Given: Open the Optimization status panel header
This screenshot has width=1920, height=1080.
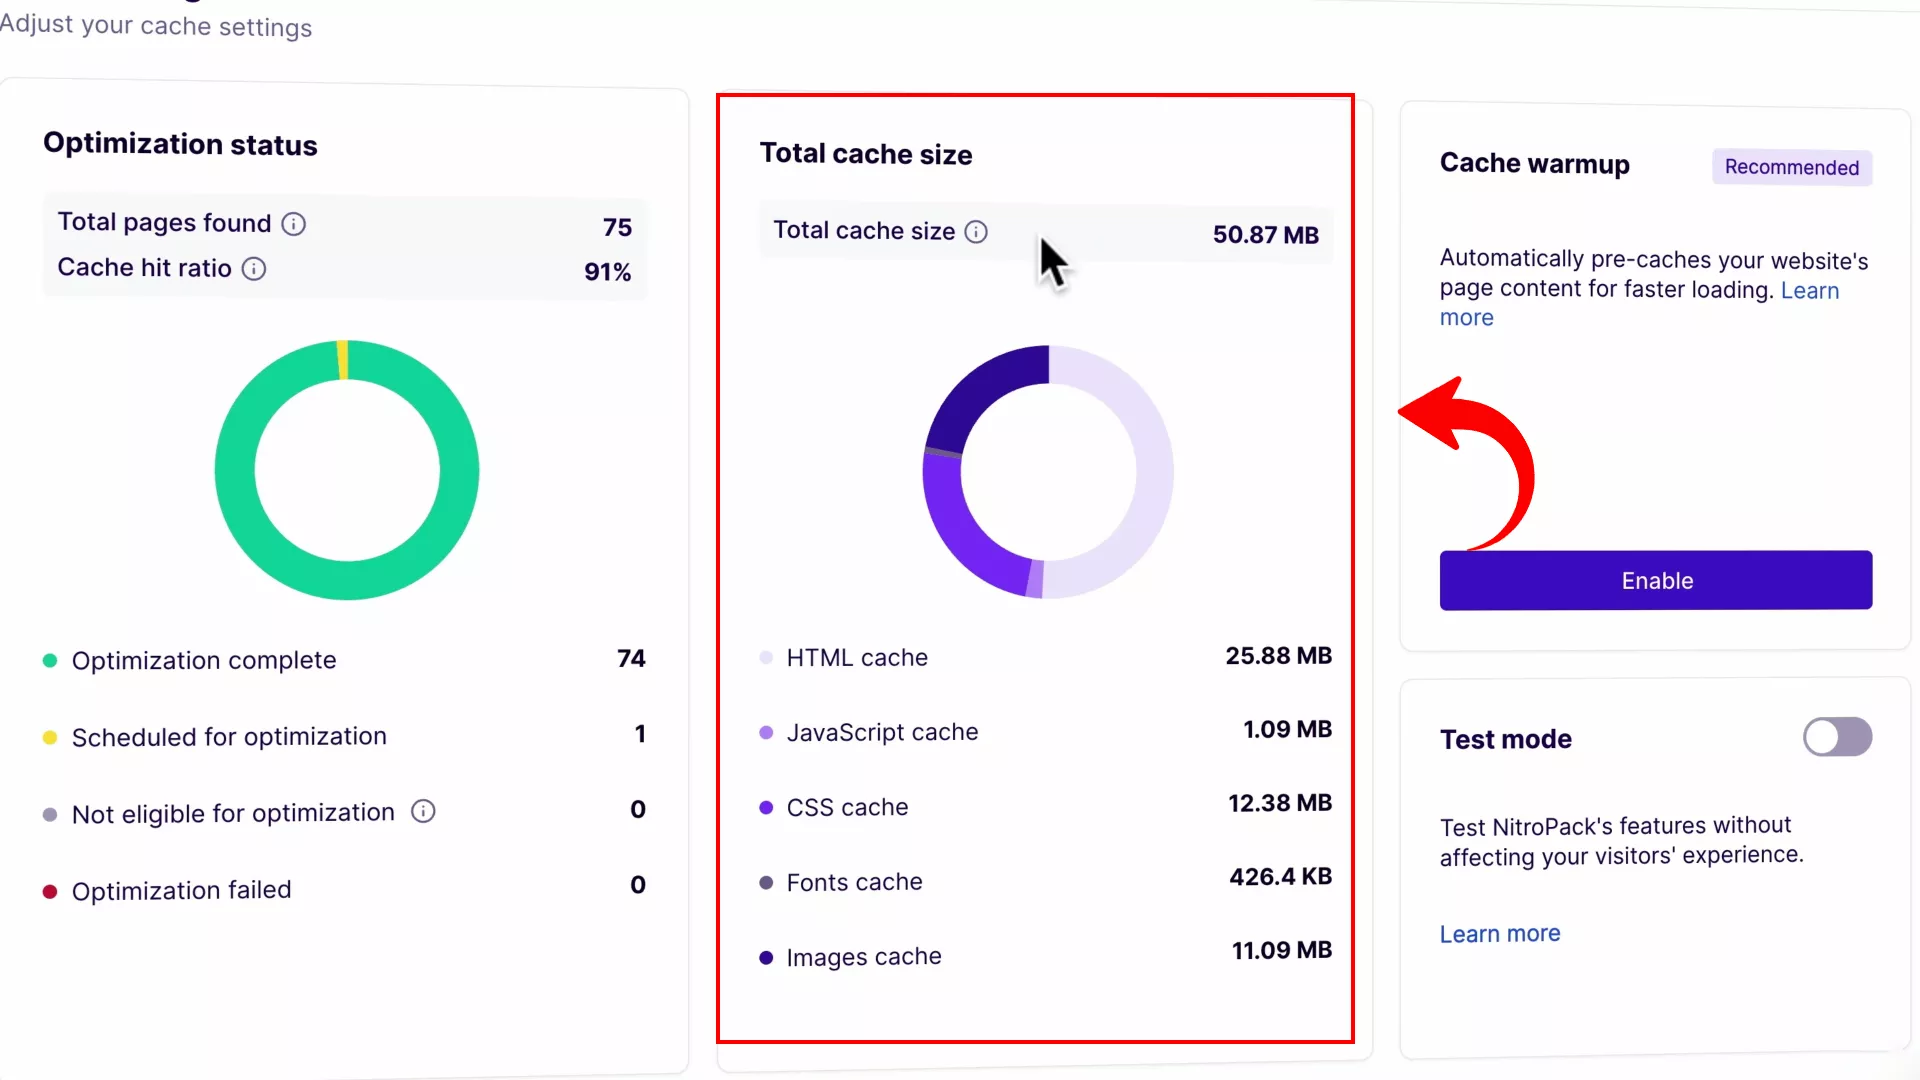Looking at the screenshot, I should coord(180,145).
